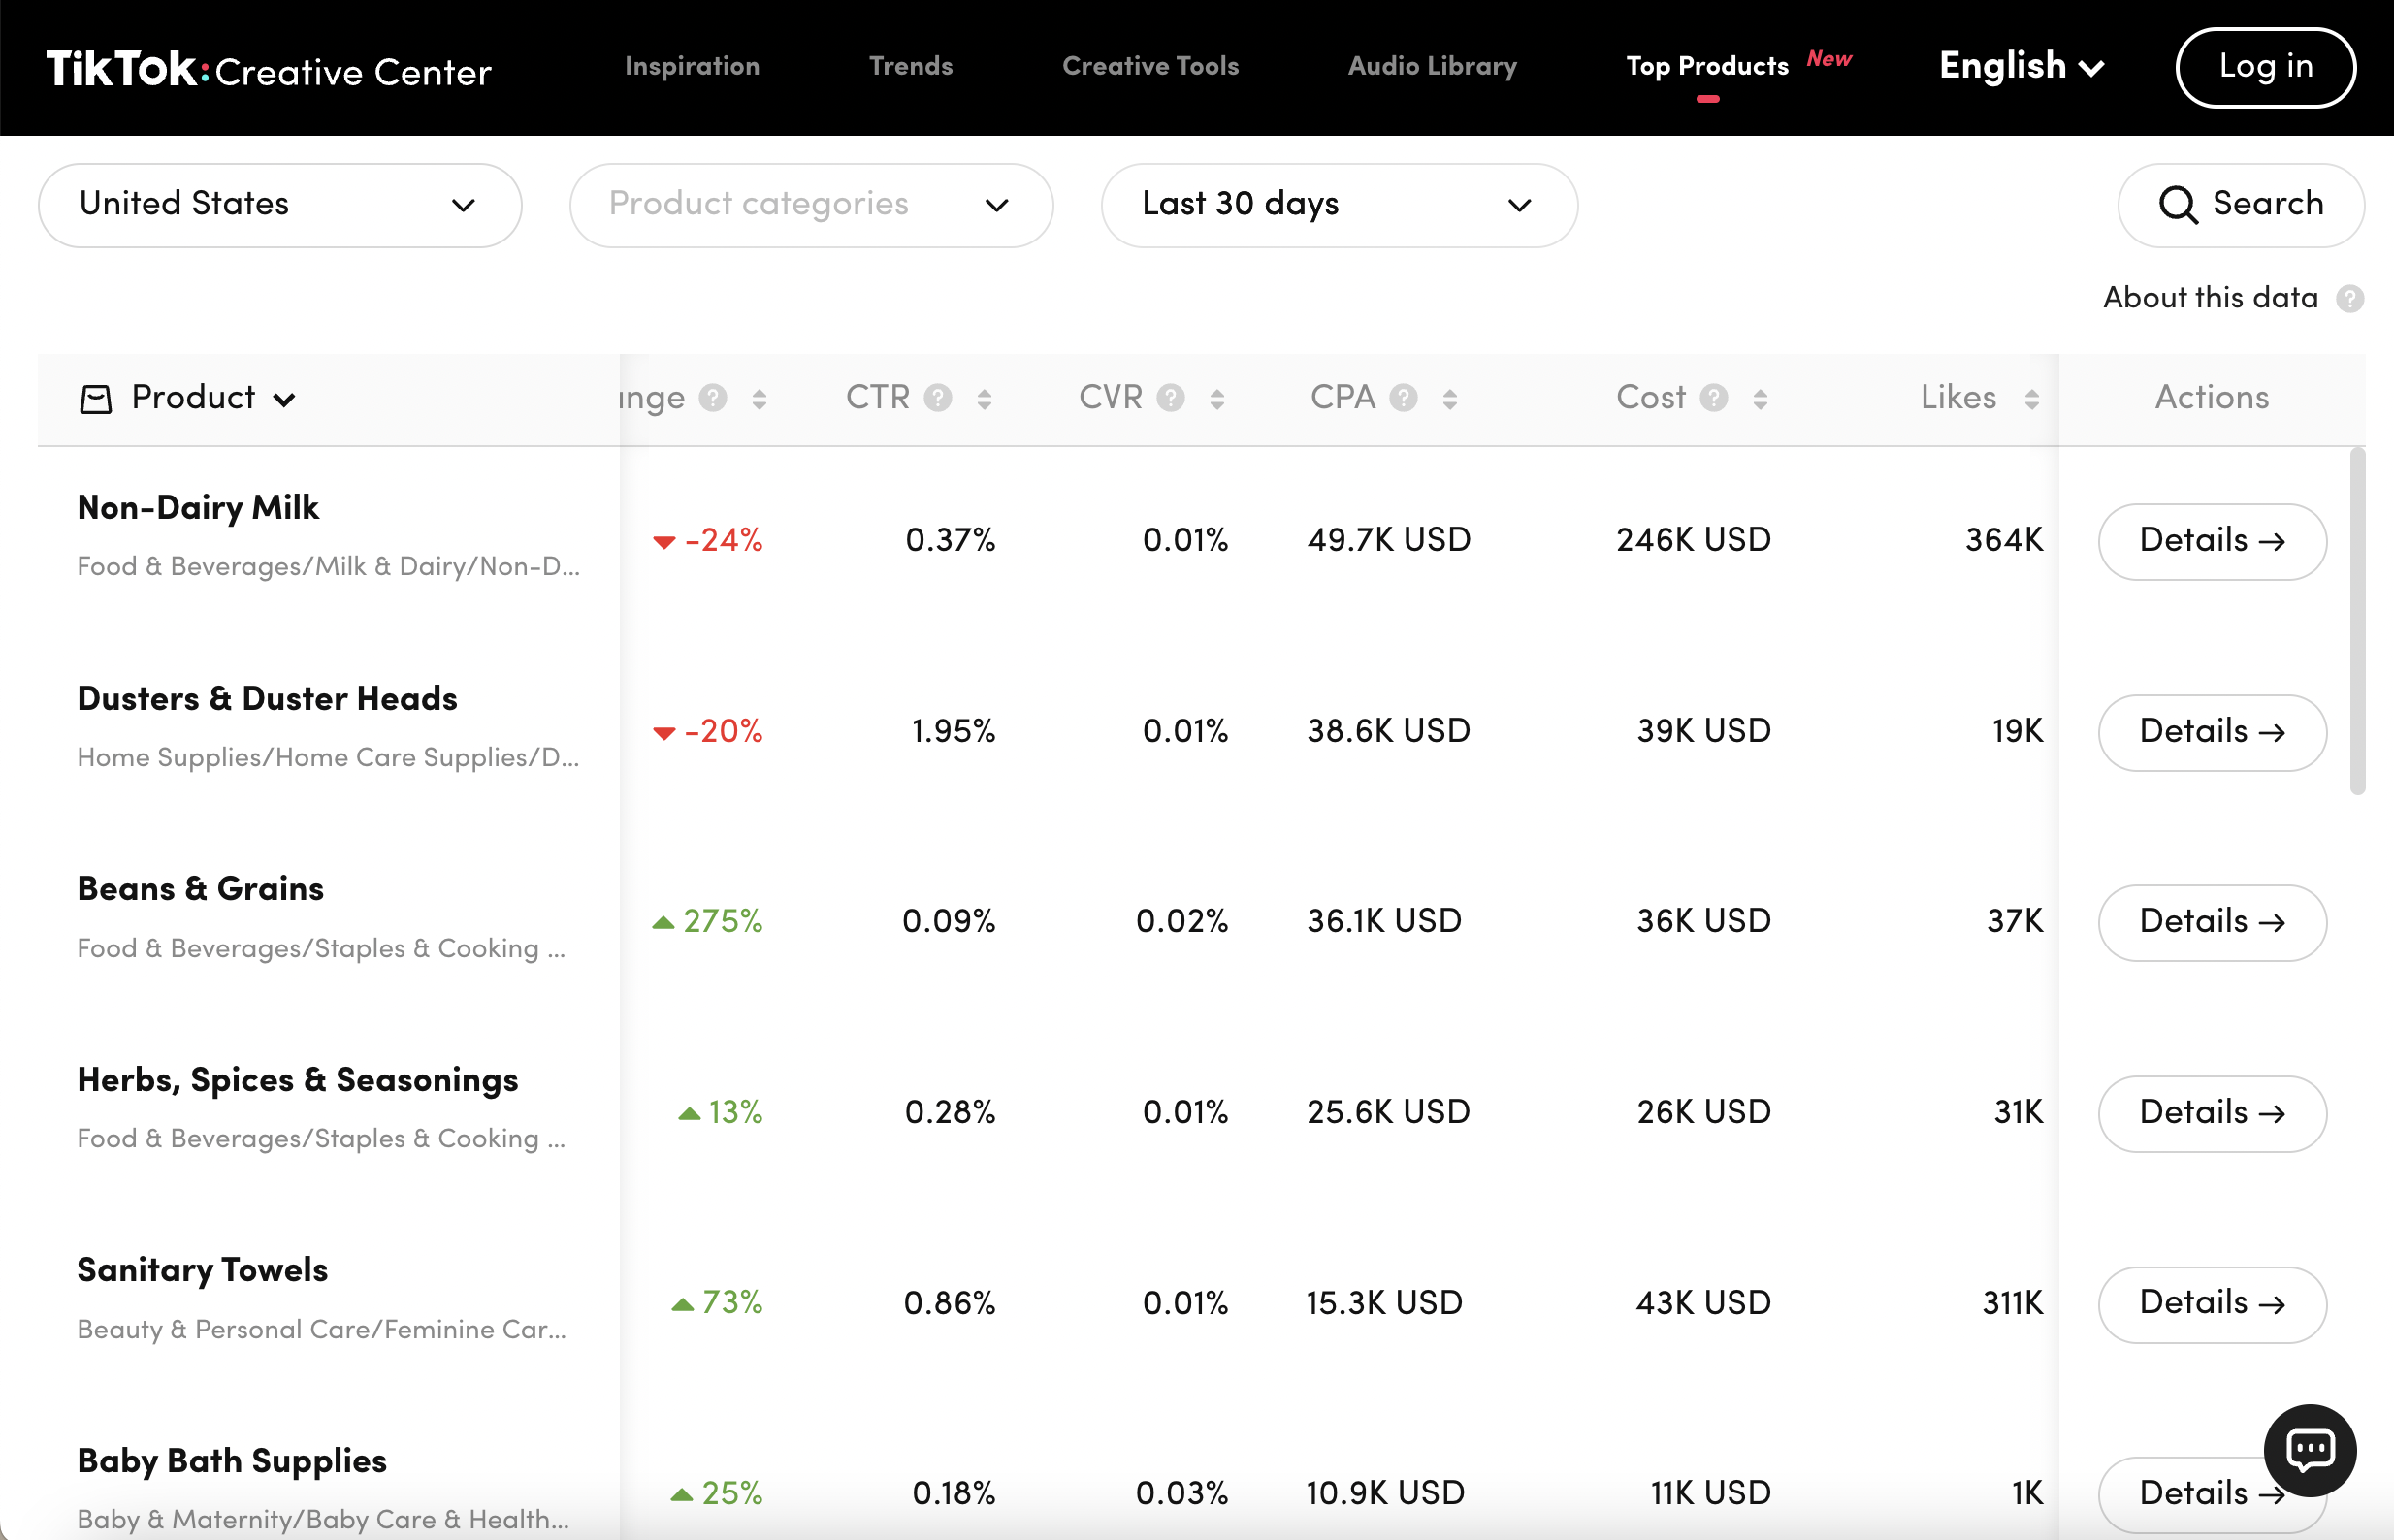Go to the Trends nav tab

click(x=910, y=66)
